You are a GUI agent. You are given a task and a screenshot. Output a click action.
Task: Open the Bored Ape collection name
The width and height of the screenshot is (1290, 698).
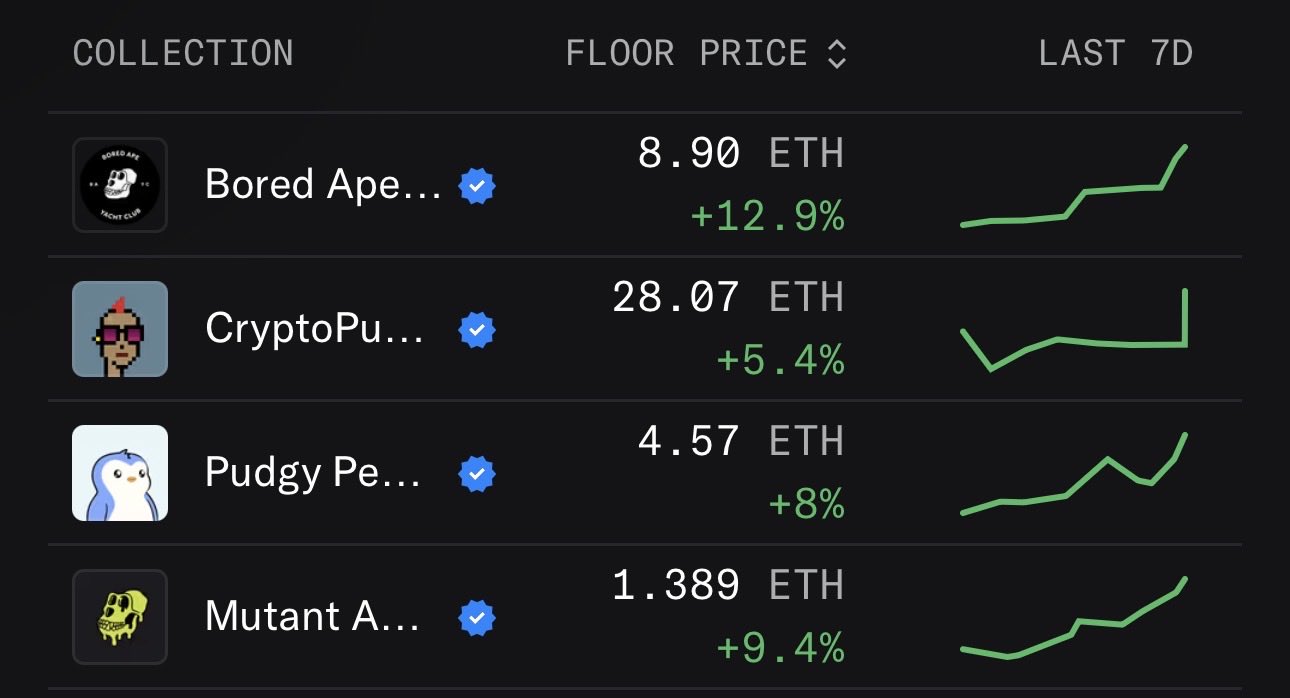tap(323, 185)
